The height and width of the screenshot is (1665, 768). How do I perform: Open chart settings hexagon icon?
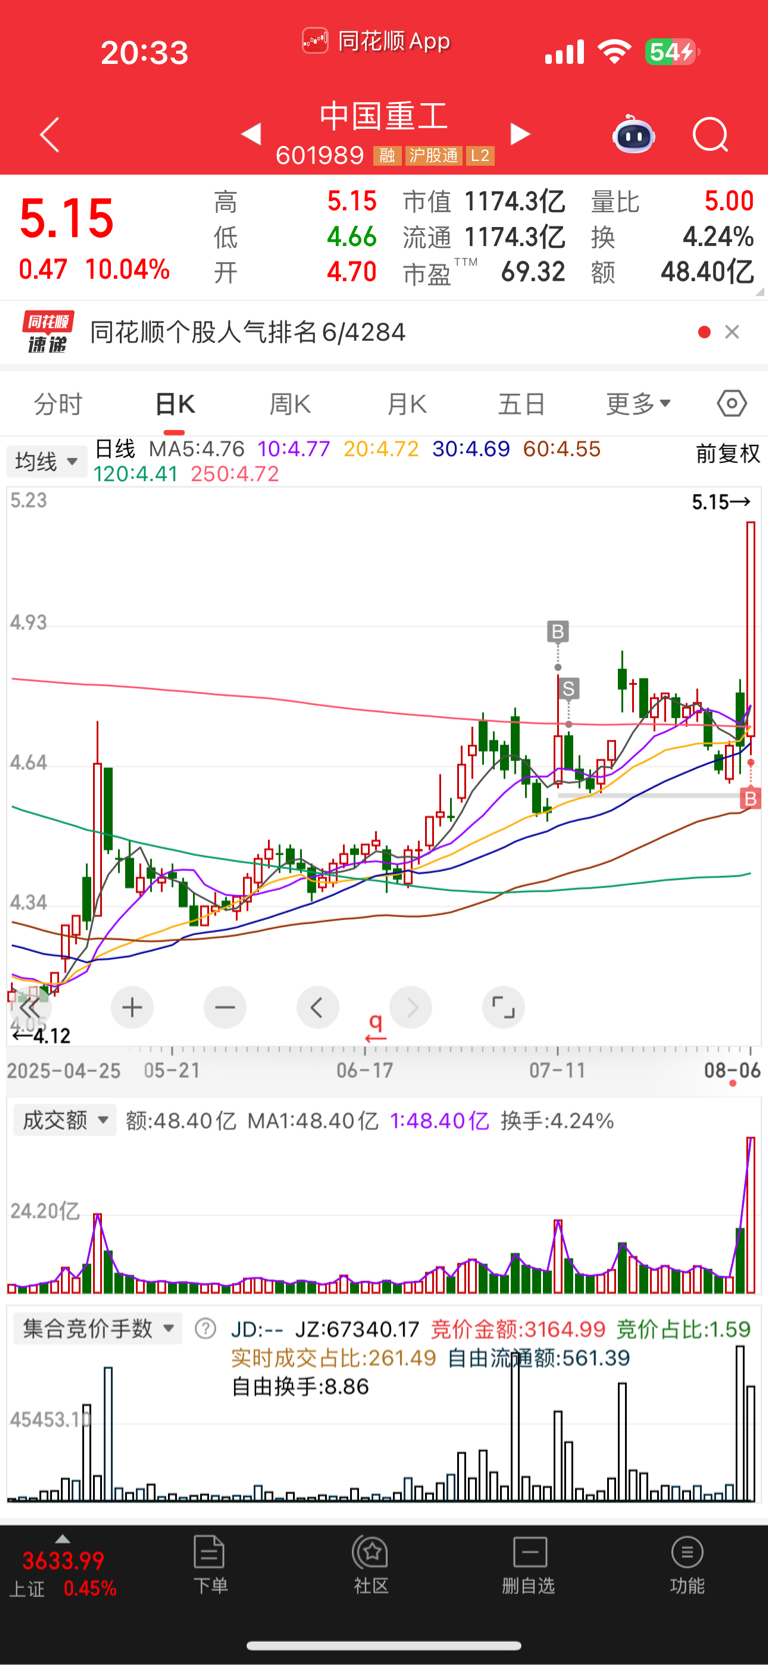click(x=732, y=403)
